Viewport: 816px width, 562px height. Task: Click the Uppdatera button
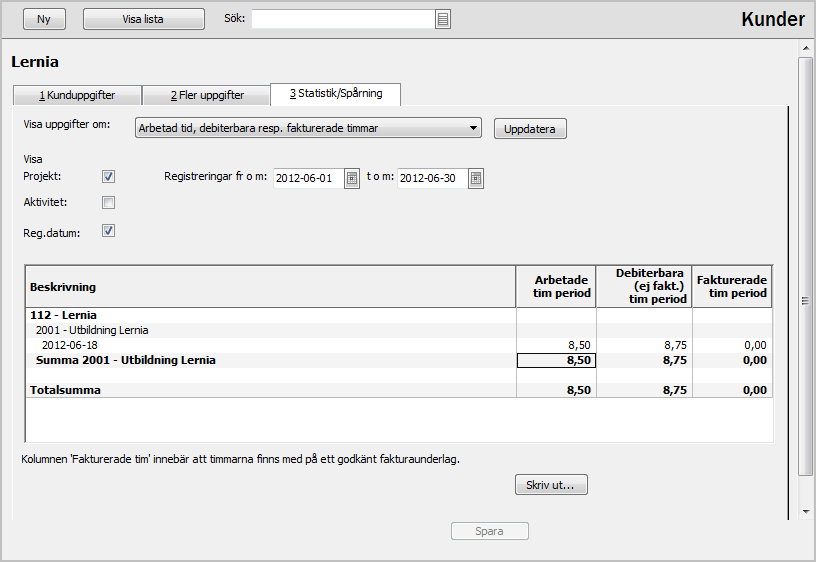coord(530,129)
